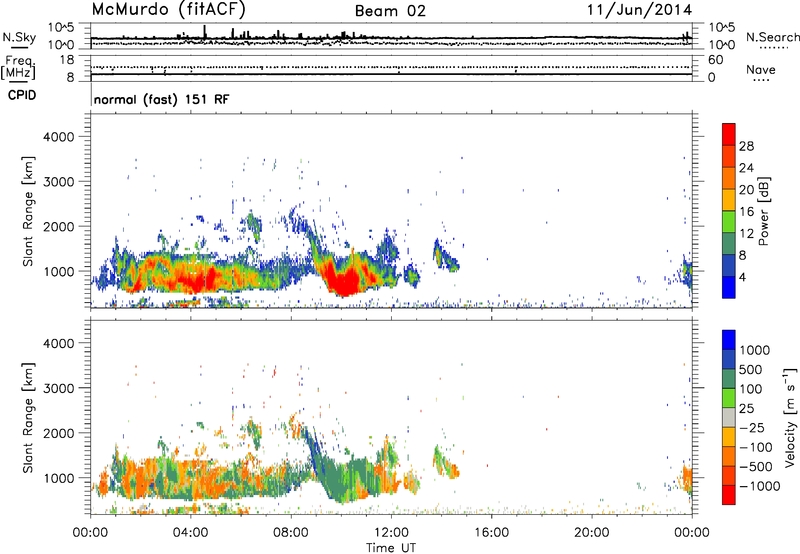
Task: Click the '2000' tick on velocity panel
Action: (58, 433)
